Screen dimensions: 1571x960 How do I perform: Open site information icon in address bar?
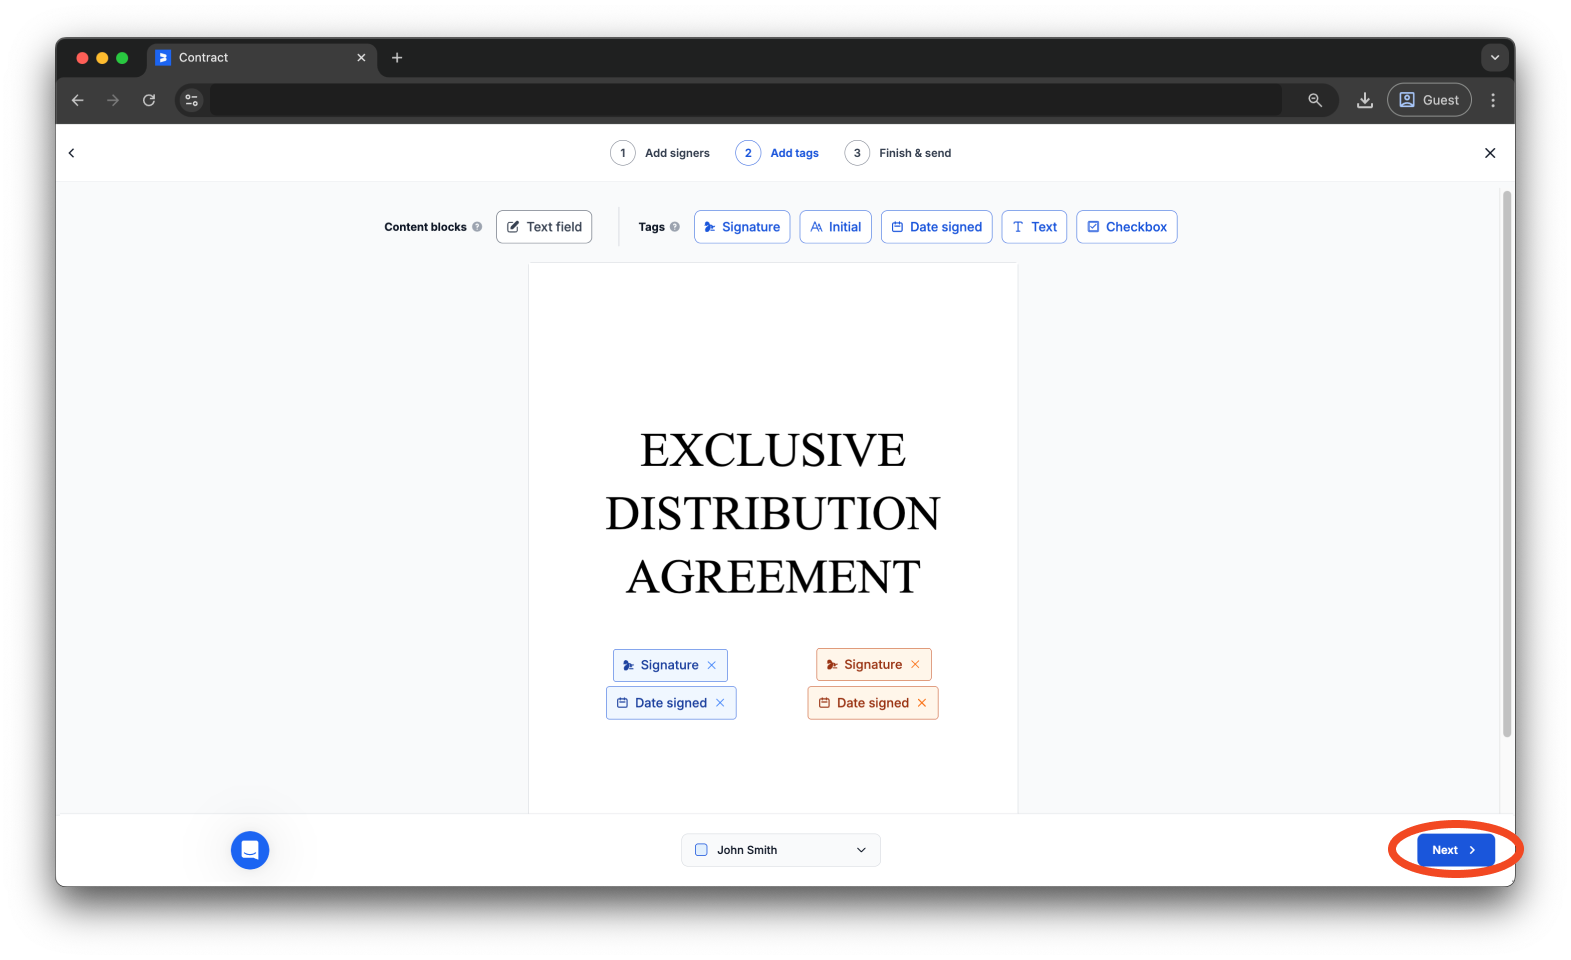coord(192,100)
